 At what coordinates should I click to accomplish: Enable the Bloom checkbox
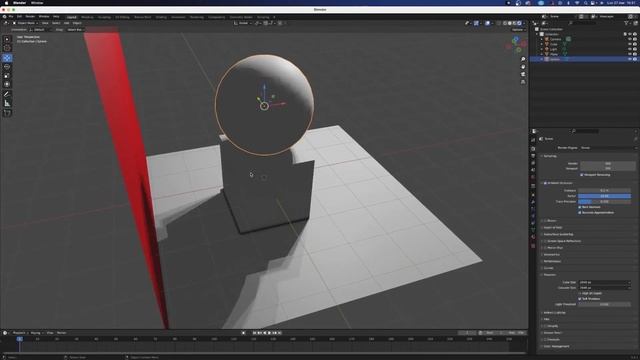(x=545, y=220)
